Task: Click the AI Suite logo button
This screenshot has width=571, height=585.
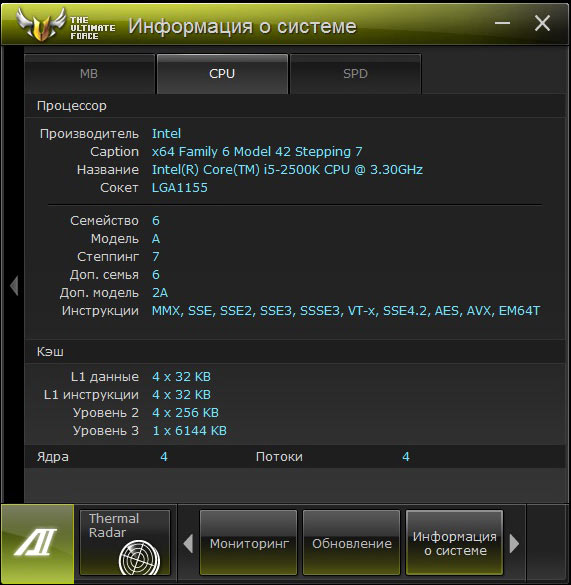Action: (x=37, y=544)
